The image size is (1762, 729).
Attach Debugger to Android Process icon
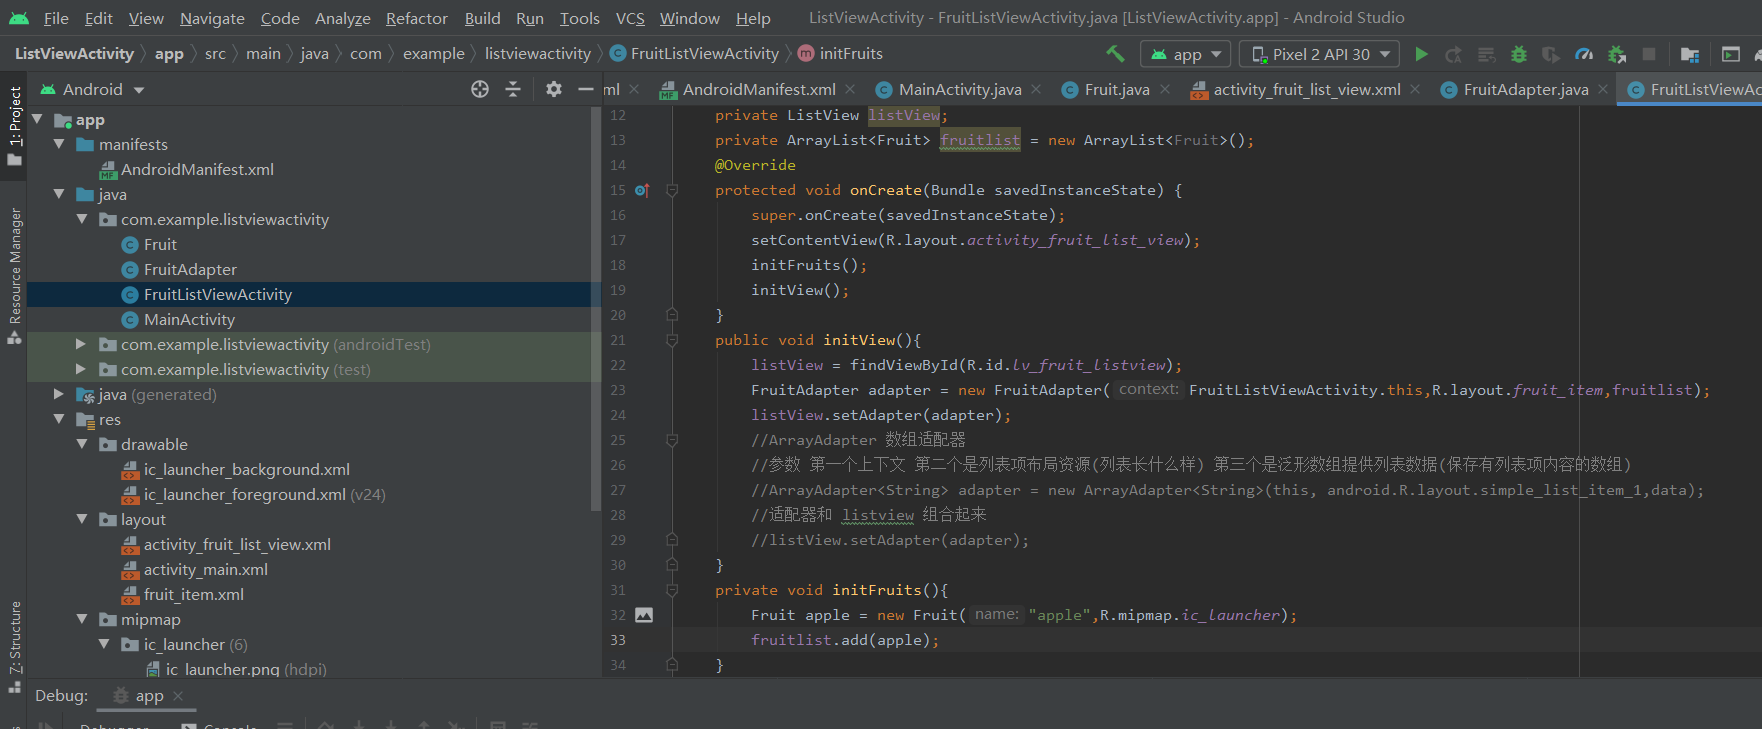[1617, 54]
